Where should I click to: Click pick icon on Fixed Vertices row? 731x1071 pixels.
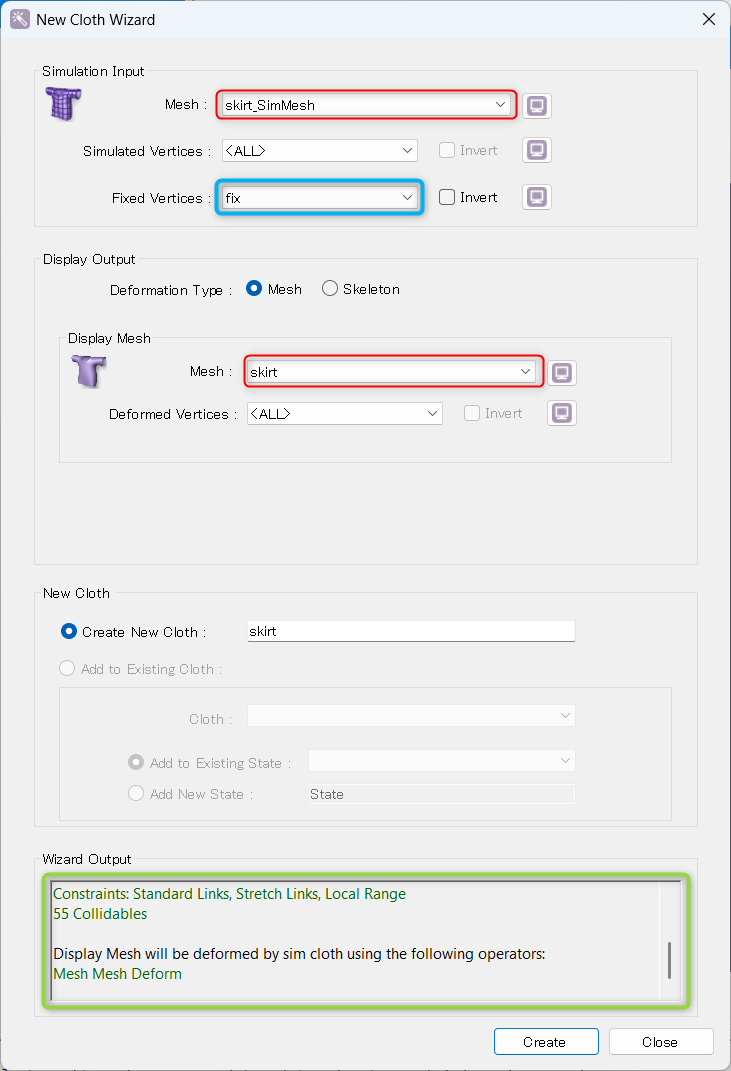tap(537, 197)
